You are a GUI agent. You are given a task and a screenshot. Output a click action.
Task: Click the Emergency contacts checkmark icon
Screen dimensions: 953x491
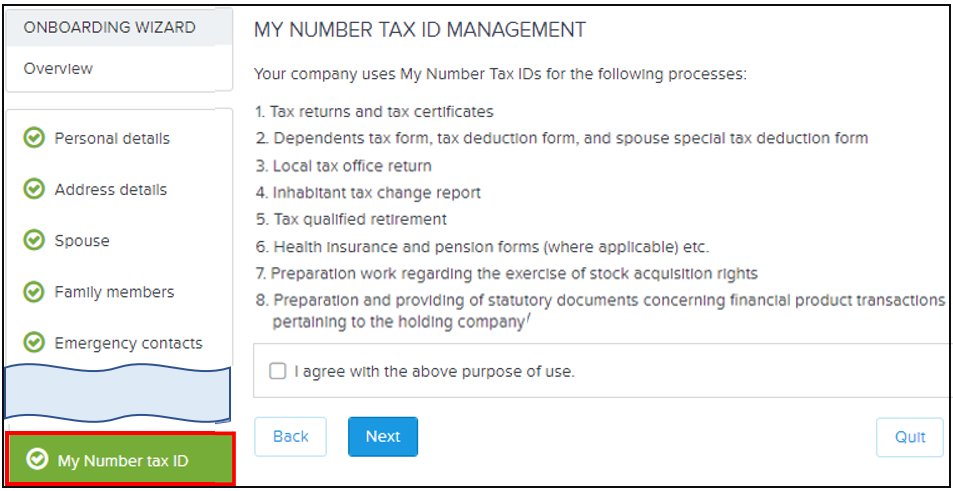pos(34,343)
